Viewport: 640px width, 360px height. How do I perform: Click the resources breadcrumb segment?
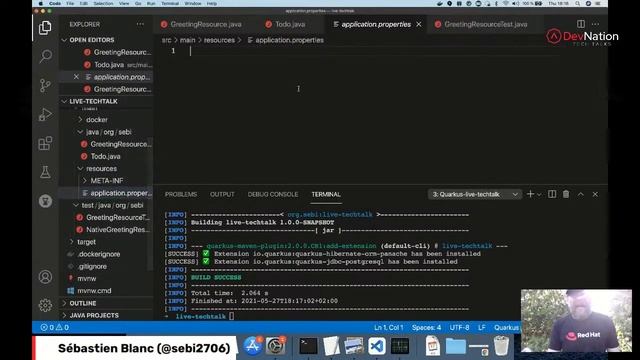pos(219,40)
